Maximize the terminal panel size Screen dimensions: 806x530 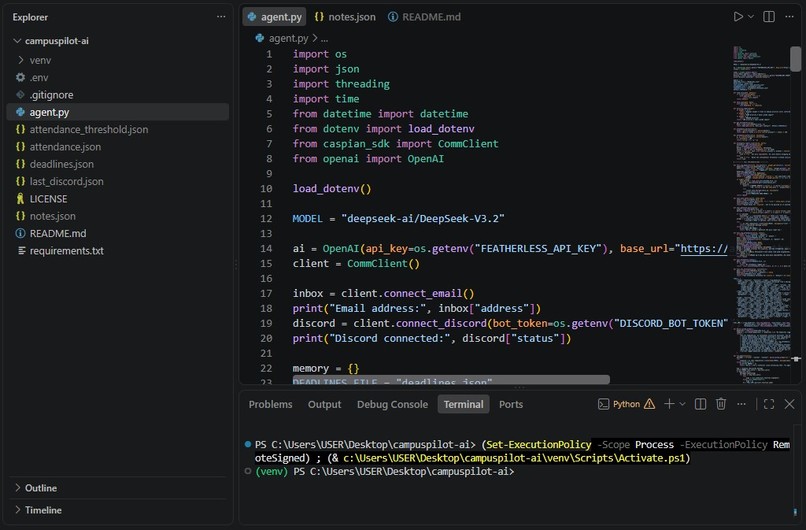[769, 404]
